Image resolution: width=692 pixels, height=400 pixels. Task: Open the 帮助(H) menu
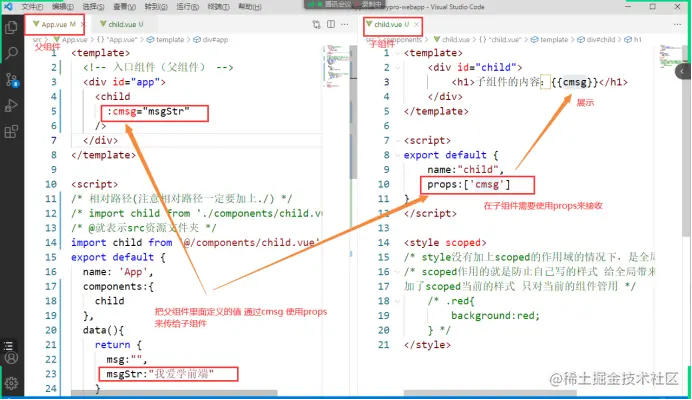point(250,7)
